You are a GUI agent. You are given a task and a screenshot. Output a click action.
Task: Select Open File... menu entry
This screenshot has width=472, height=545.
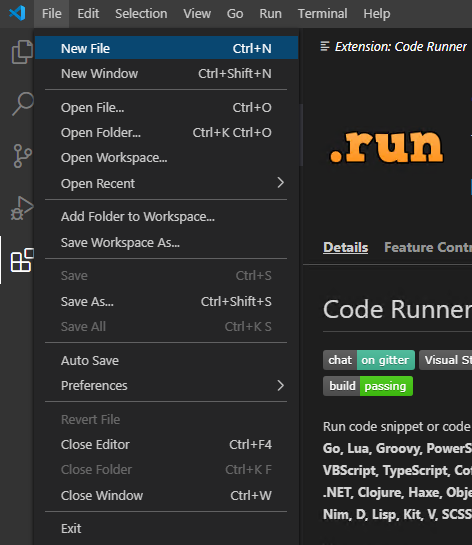166,107
